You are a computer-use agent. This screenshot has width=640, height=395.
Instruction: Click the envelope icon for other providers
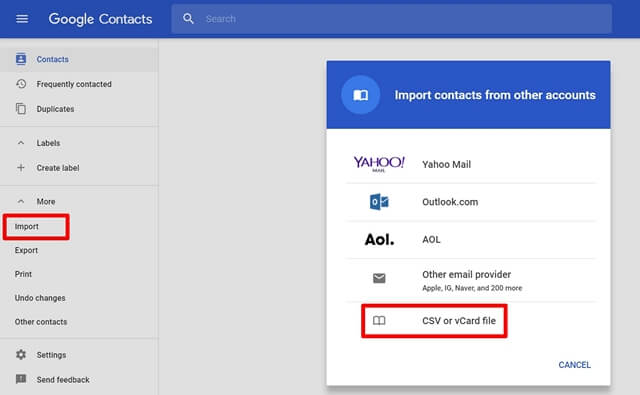[379, 278]
